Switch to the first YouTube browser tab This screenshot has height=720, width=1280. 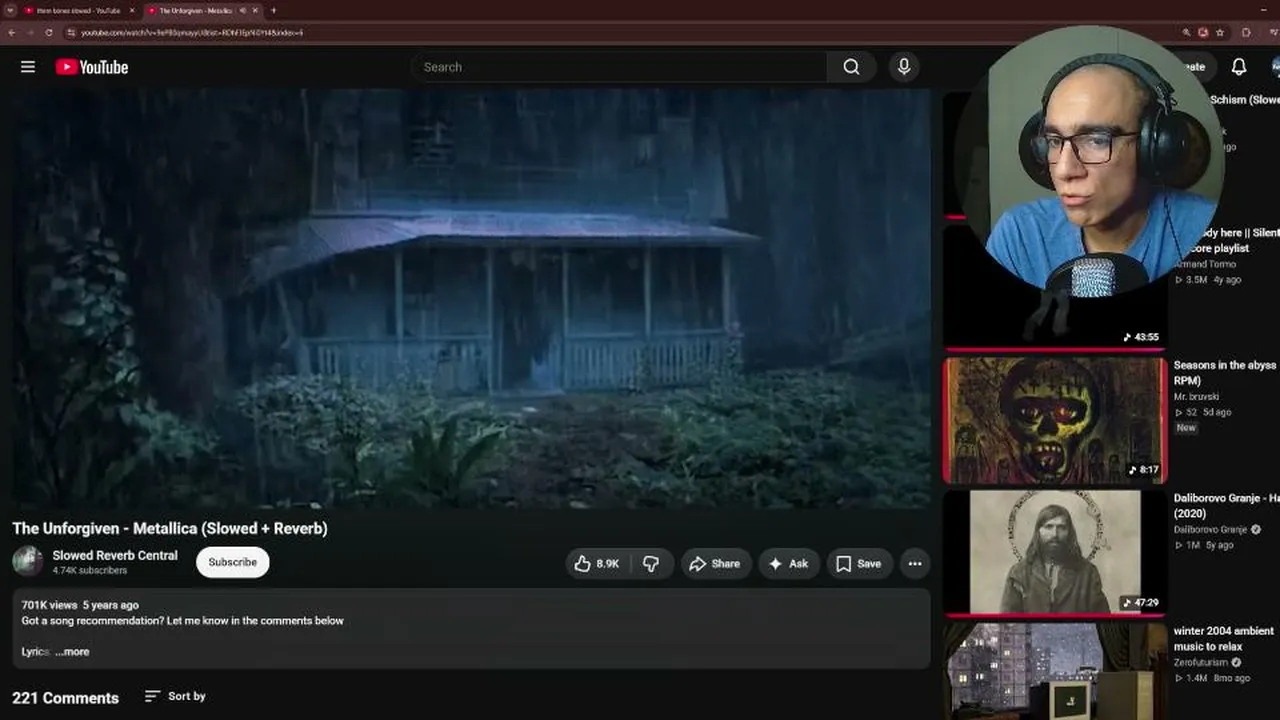(78, 10)
